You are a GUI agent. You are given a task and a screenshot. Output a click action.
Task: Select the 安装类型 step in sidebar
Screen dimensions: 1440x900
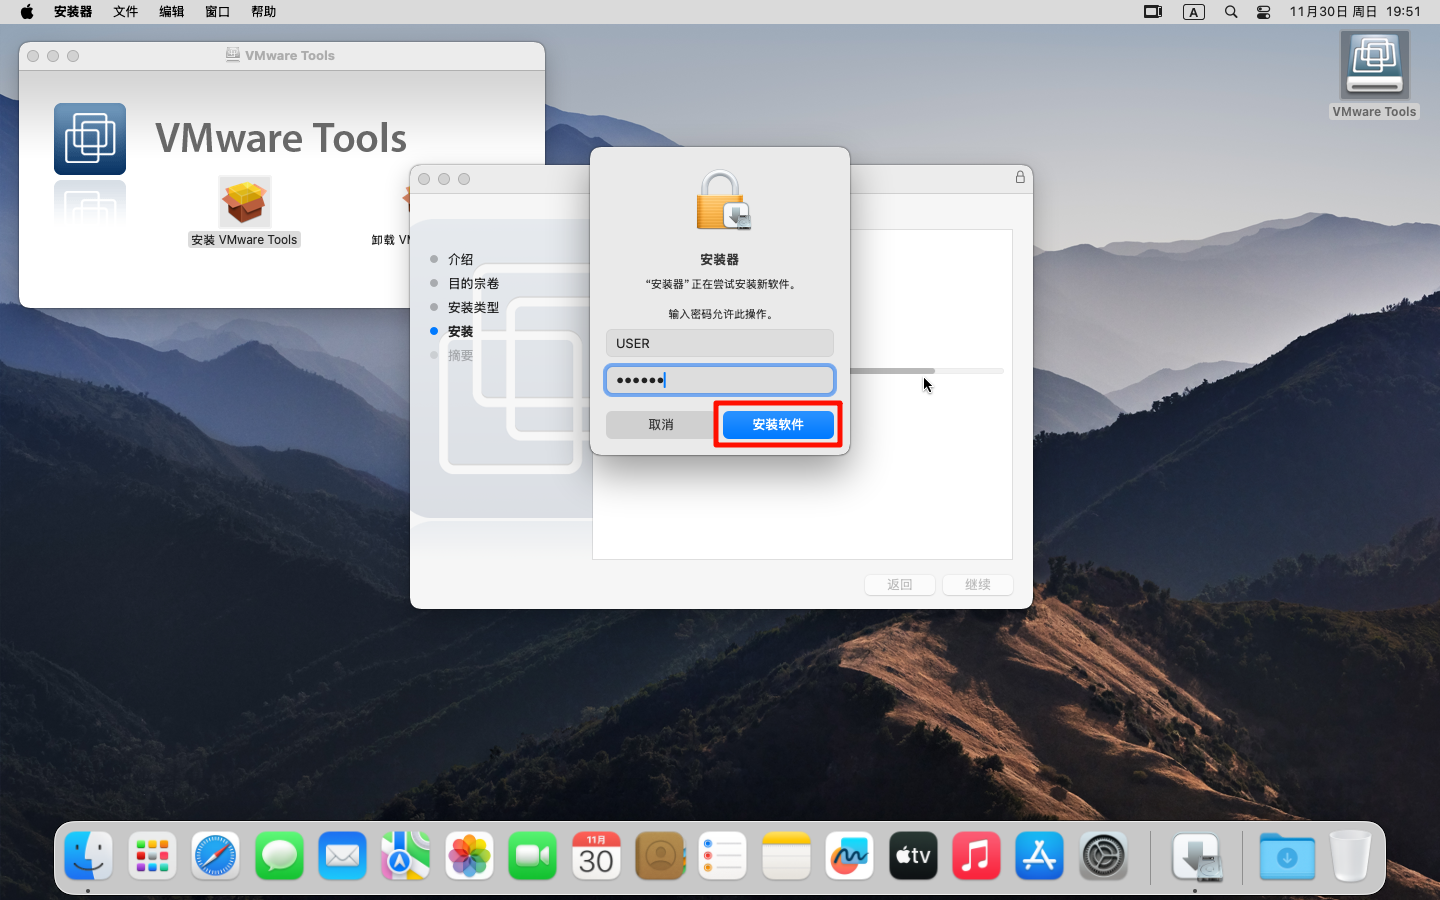[x=473, y=307]
